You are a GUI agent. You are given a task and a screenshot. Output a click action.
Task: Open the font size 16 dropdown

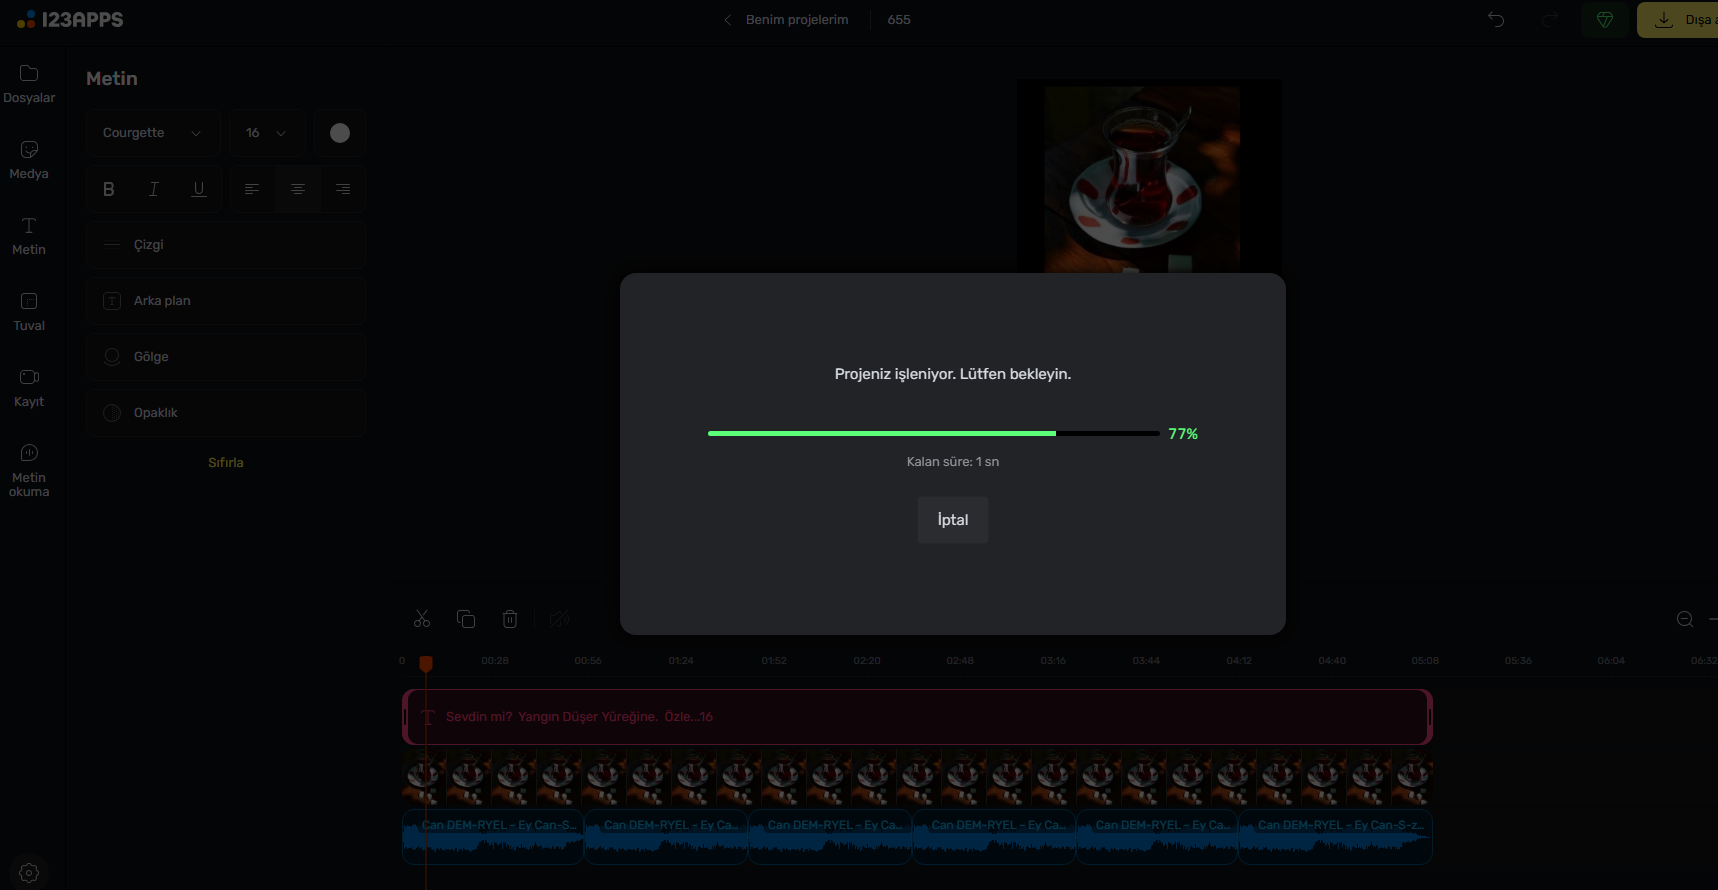coord(266,133)
